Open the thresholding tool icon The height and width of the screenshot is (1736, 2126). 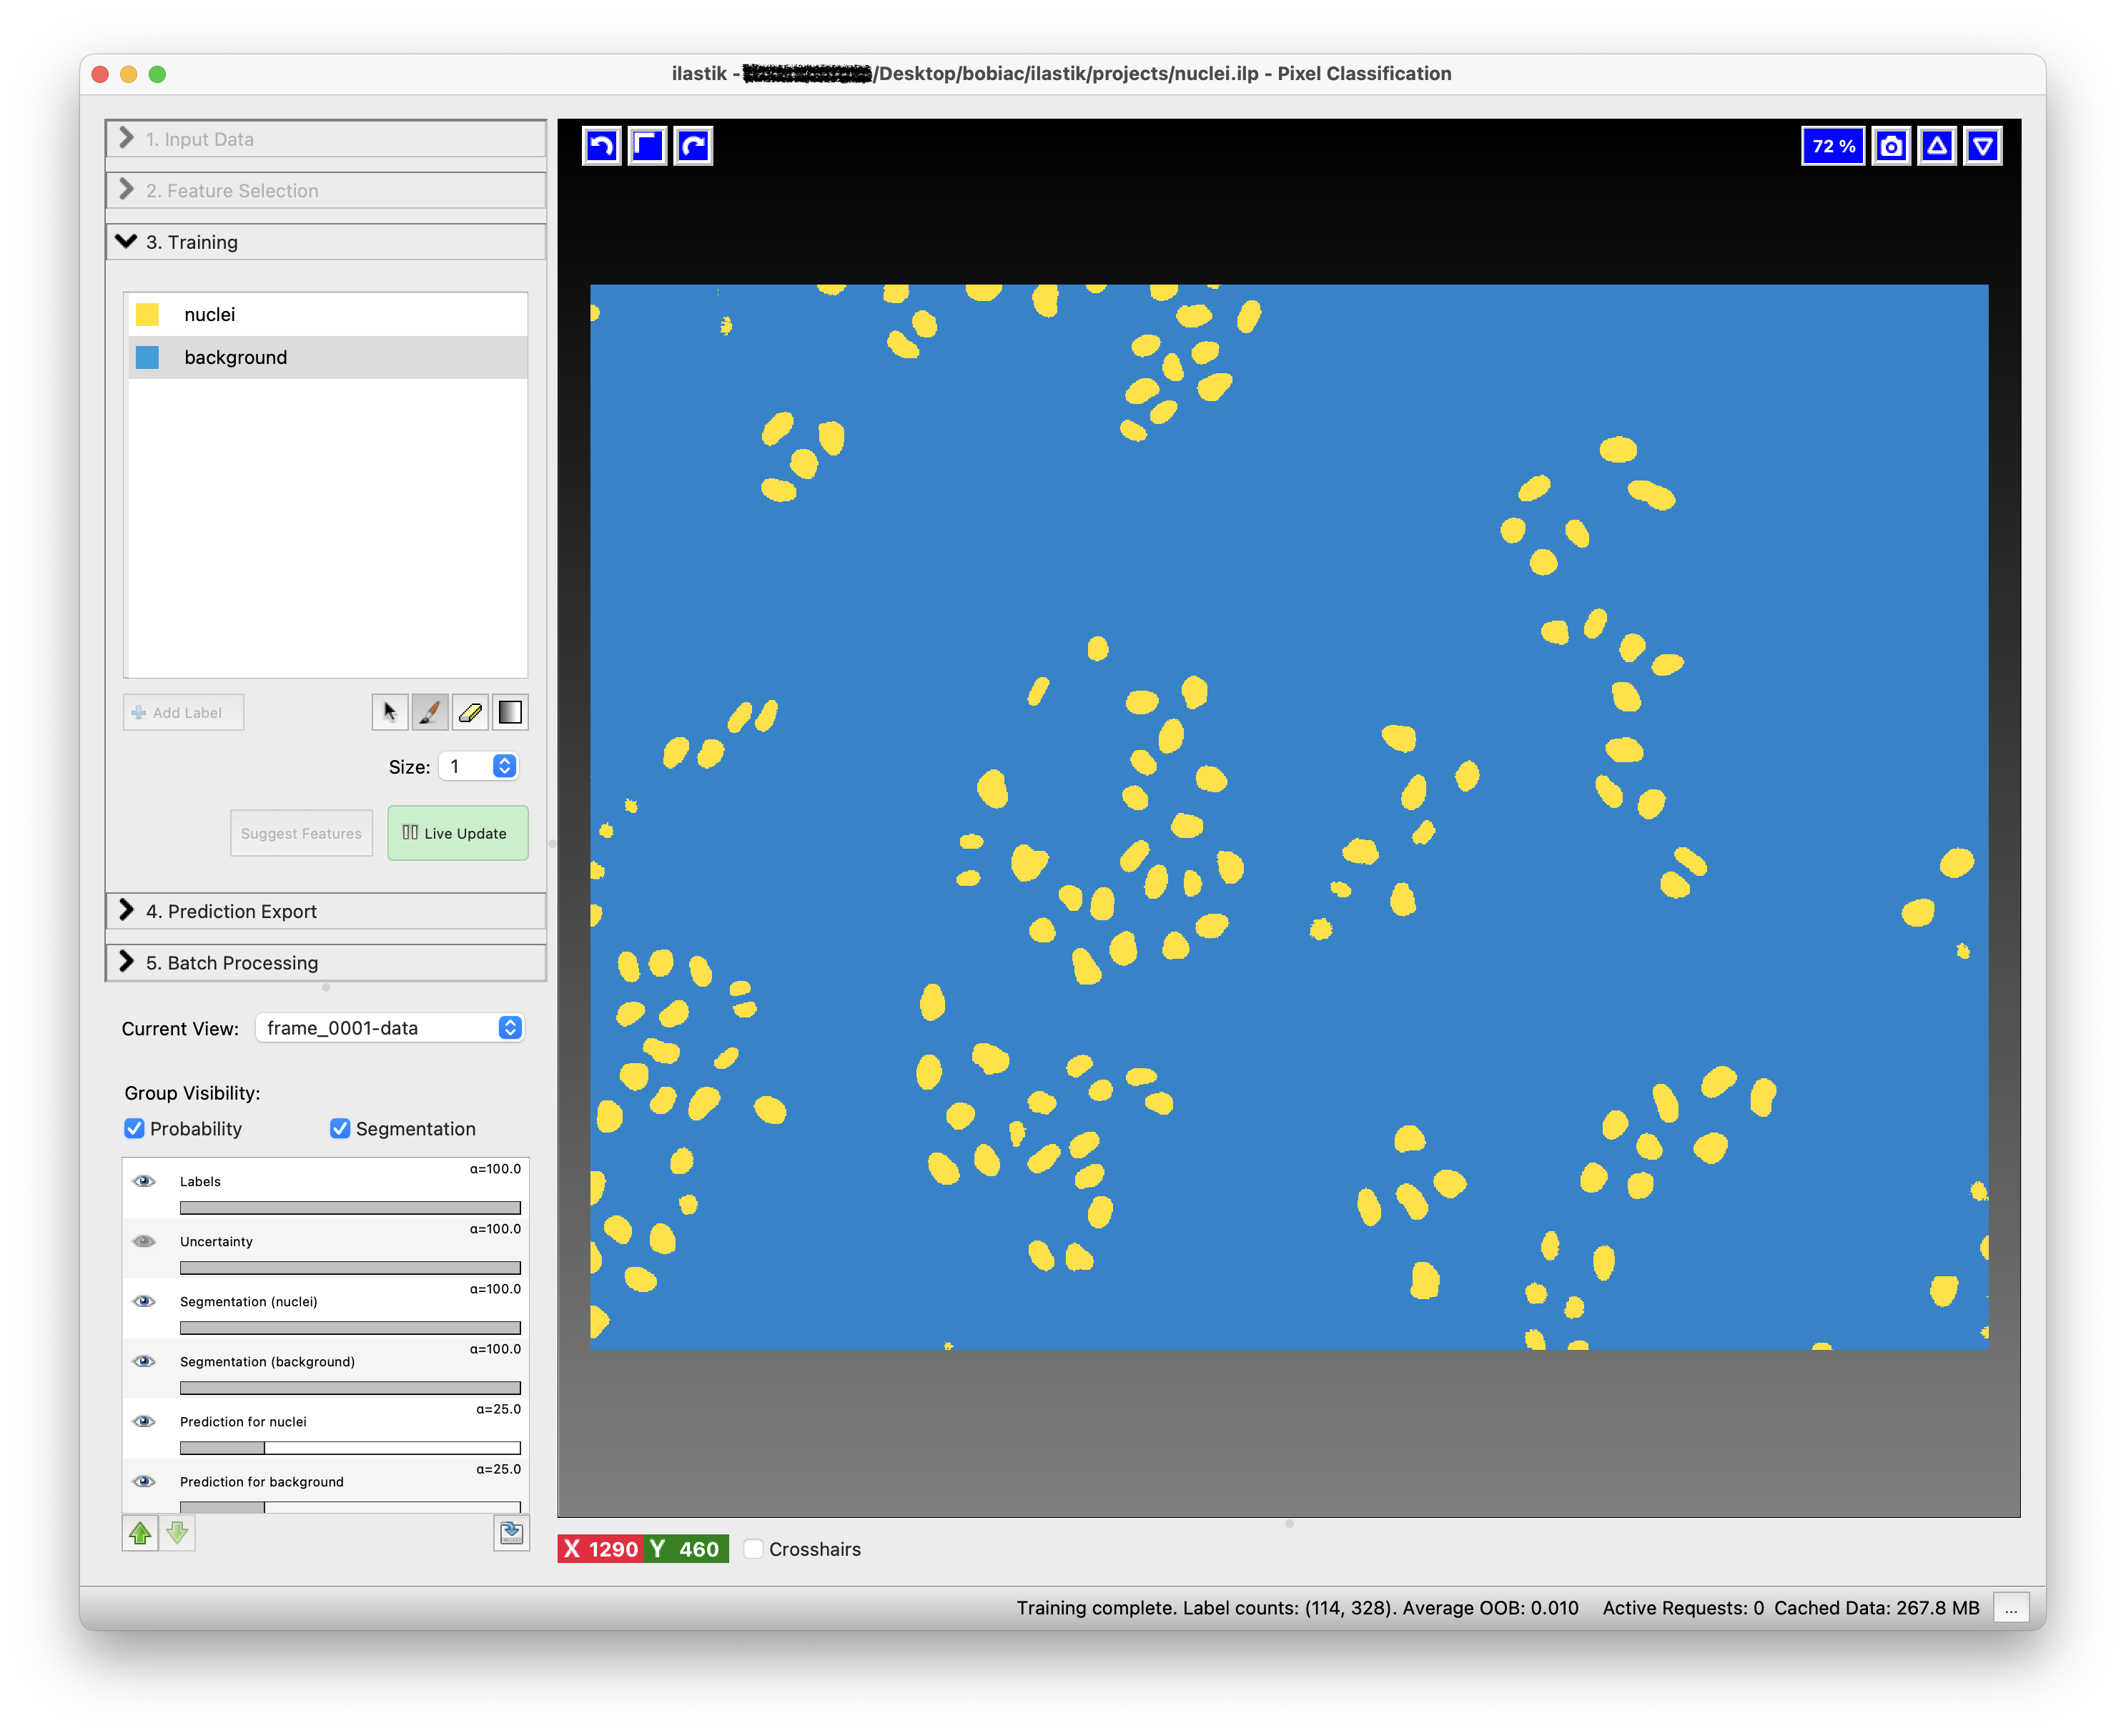click(510, 712)
